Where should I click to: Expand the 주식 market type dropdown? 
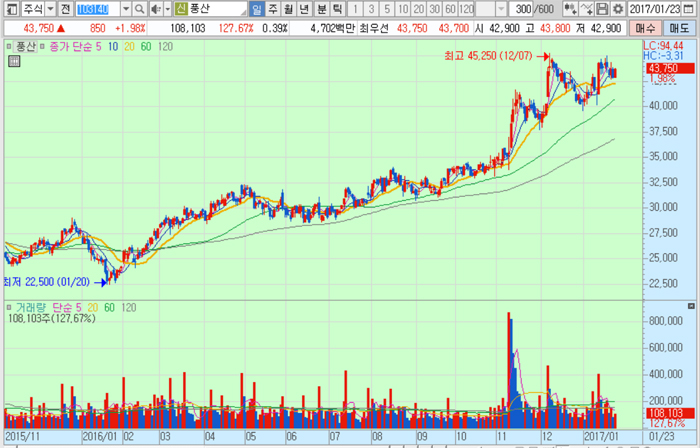point(51,9)
